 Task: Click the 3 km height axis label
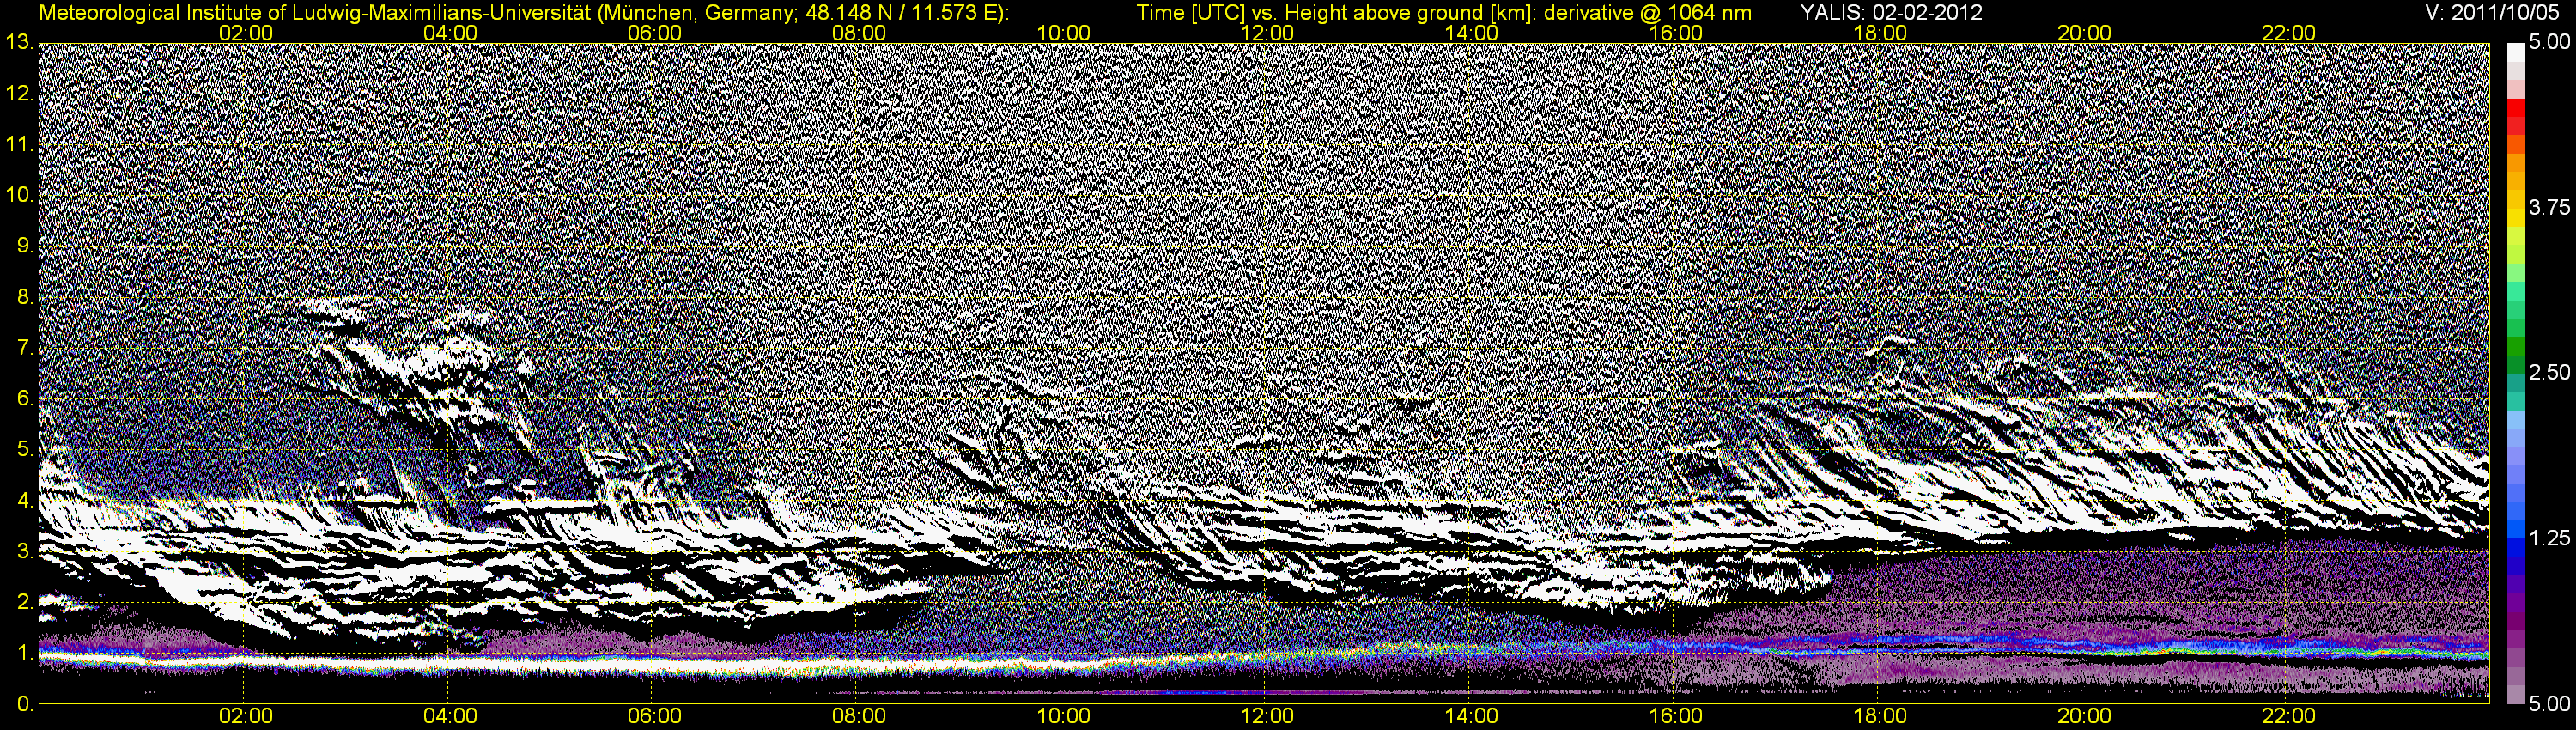[x=24, y=551]
